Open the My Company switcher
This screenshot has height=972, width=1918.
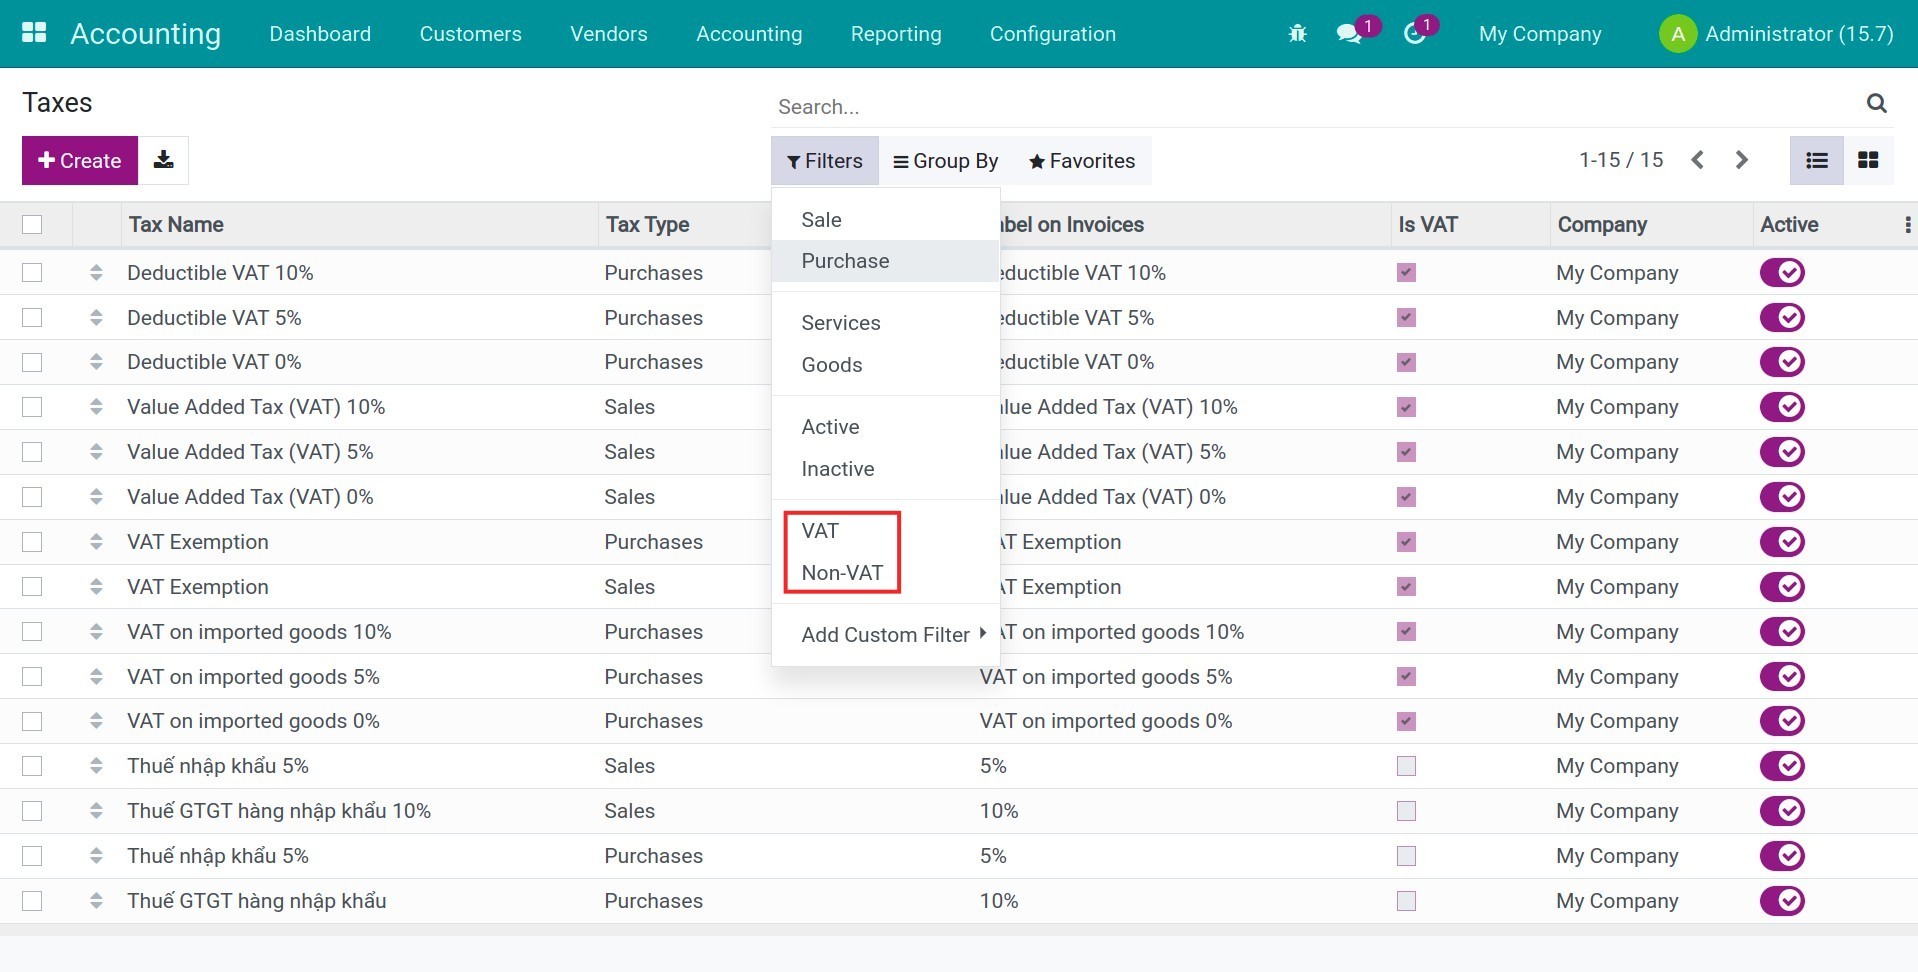point(1539,34)
